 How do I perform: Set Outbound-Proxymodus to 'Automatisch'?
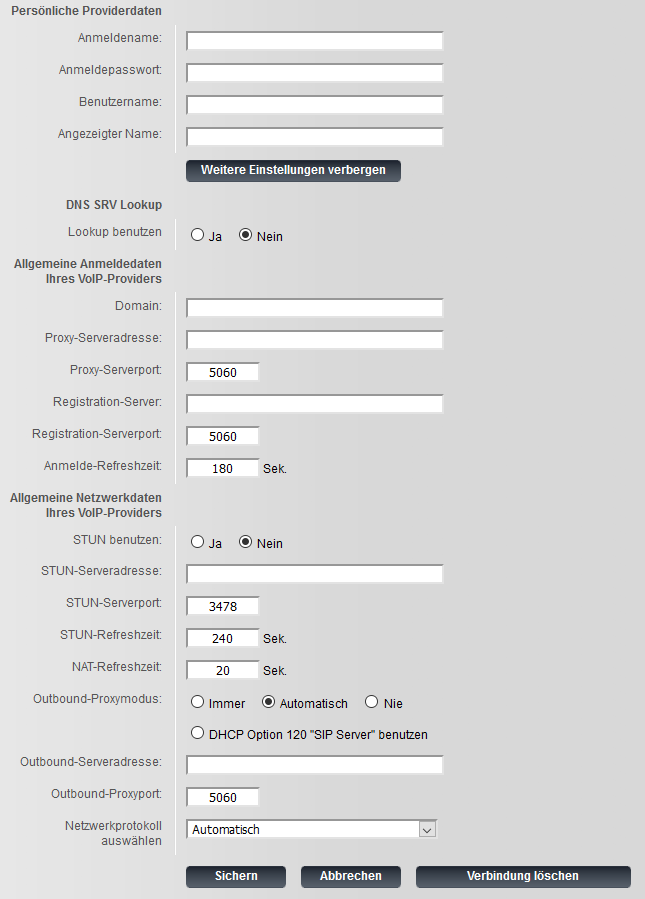(x=268, y=703)
